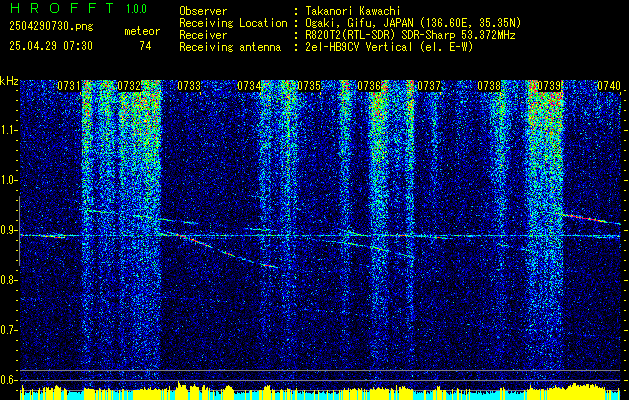Click the meteor count 74

tap(145, 46)
